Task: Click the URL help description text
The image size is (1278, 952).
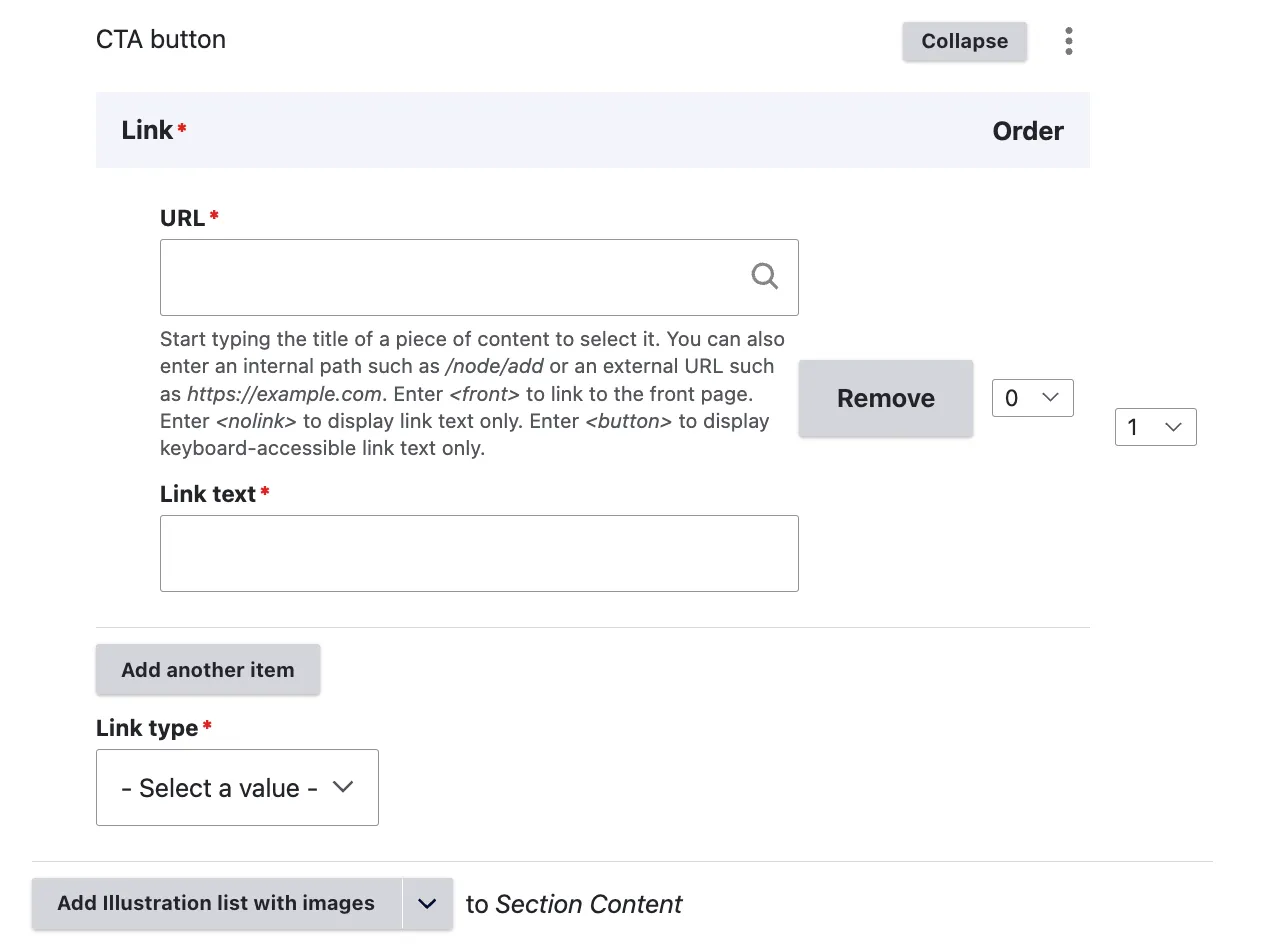Action: pyautogui.click(x=472, y=394)
